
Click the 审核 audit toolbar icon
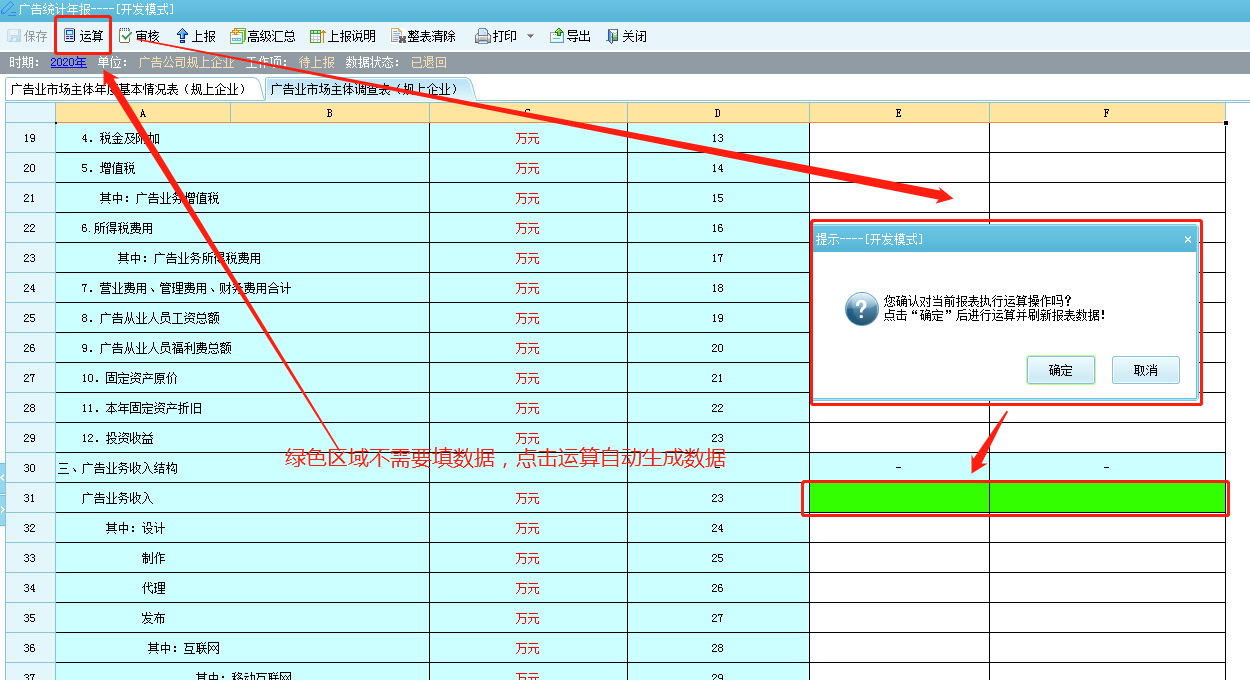coord(126,36)
